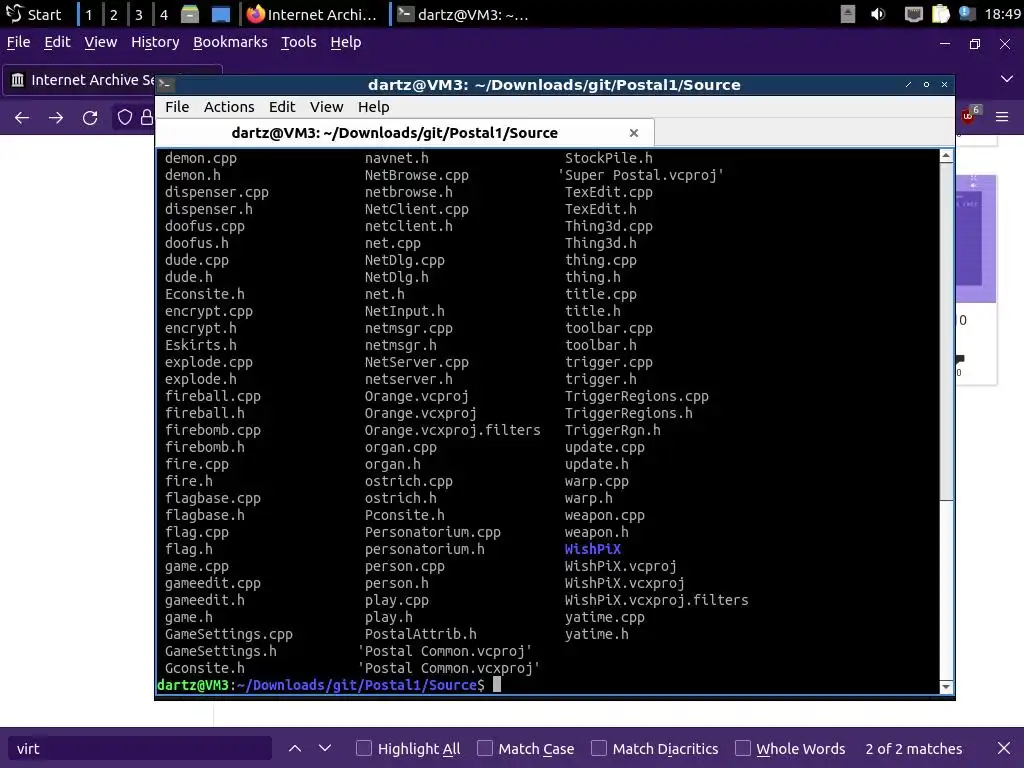Open Firefox History menu
Screen dimensions: 1024x768
155,42
